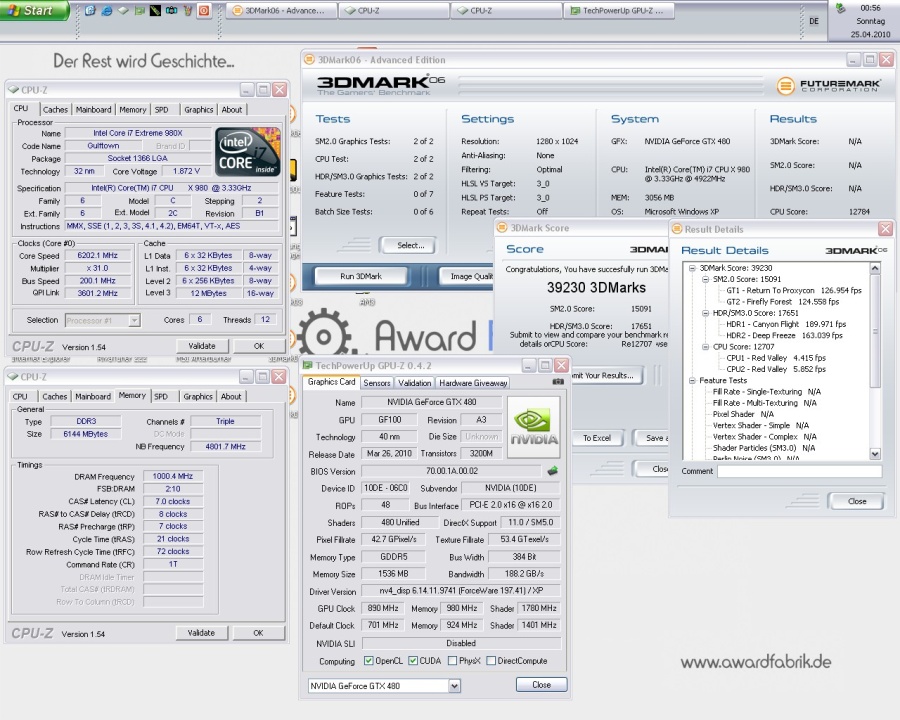Image resolution: width=900 pixels, height=720 pixels.
Task: Click Select... button in 3DMark06 Tests
Action: tap(411, 245)
